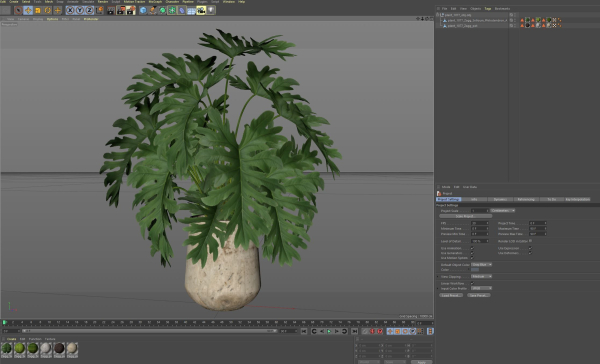Expand the View Clipping disclosure arrow

(438, 276)
